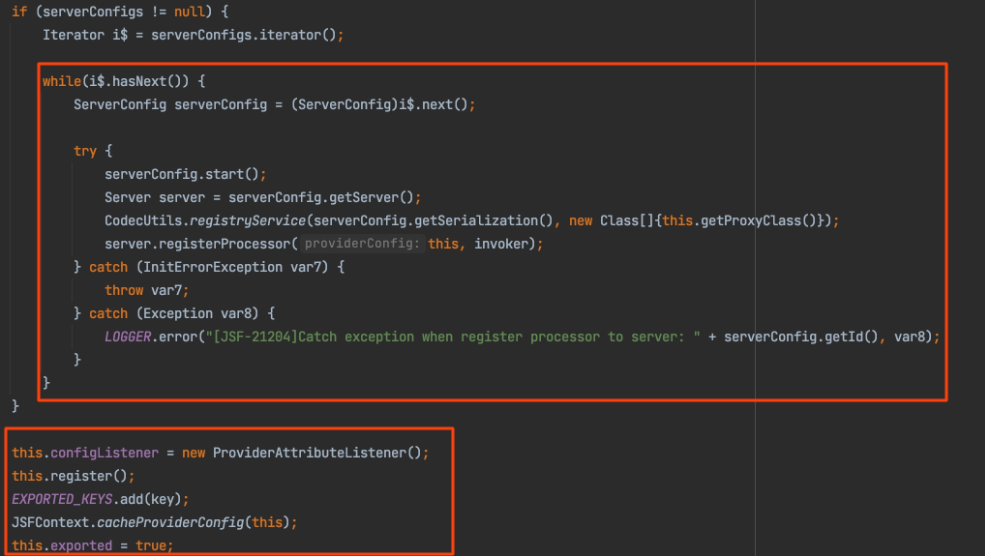Click 'this.getProxyClass()' in the Class array
985x556 pixels.
[x=741, y=221]
